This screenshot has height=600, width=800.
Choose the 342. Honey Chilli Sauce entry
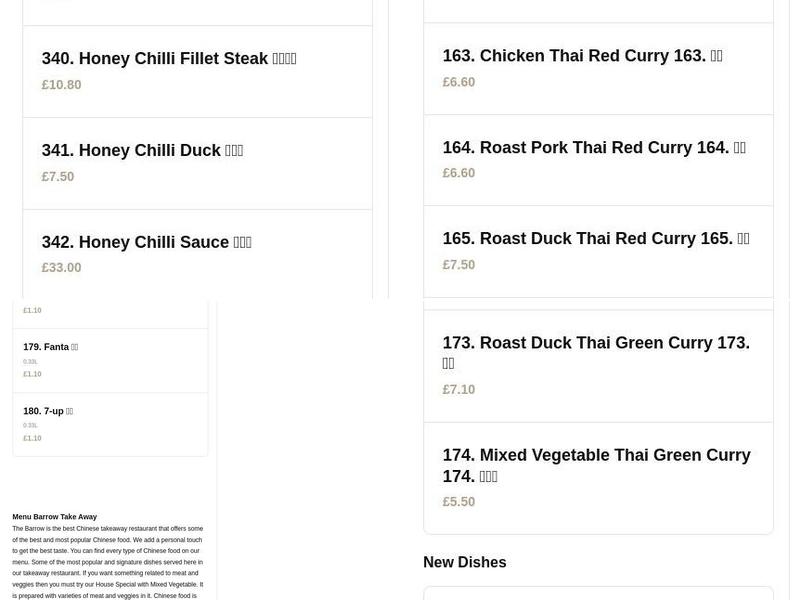click(146, 242)
